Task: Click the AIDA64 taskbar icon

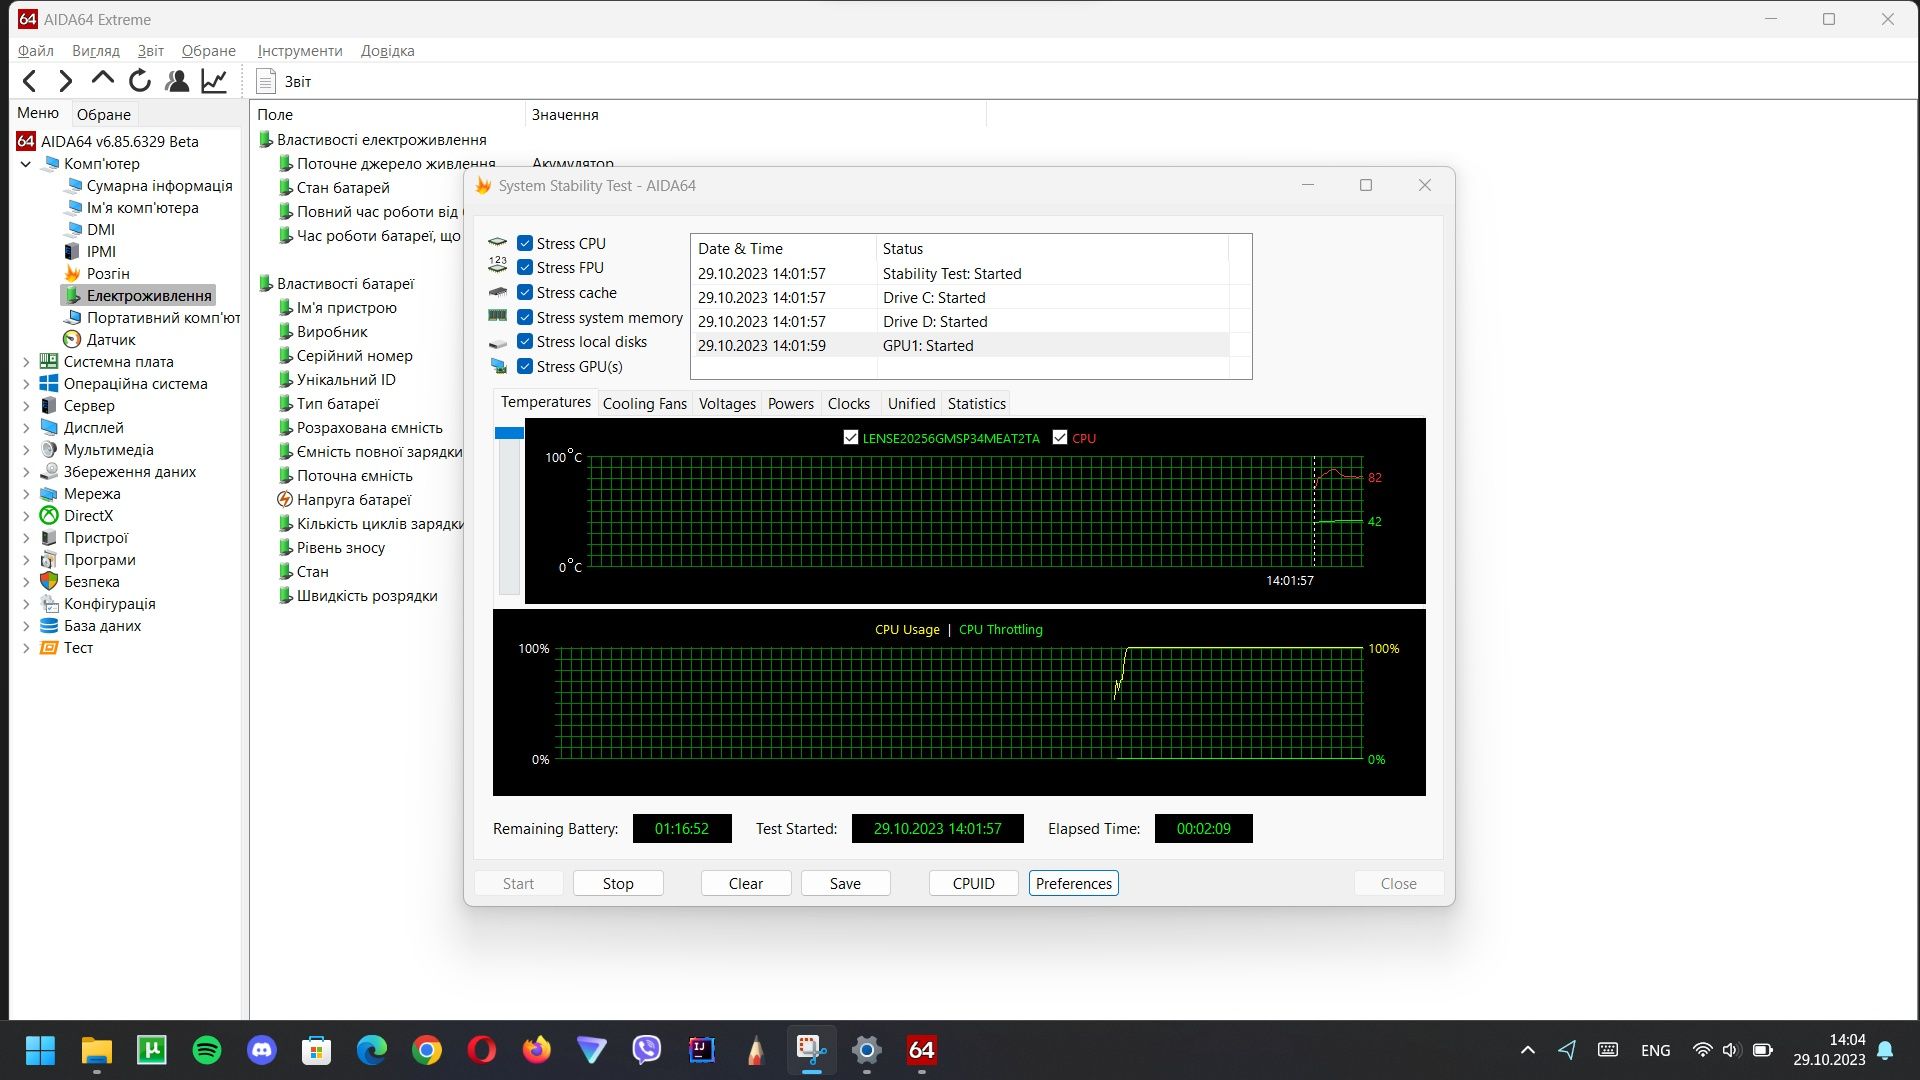Action: 921,1050
